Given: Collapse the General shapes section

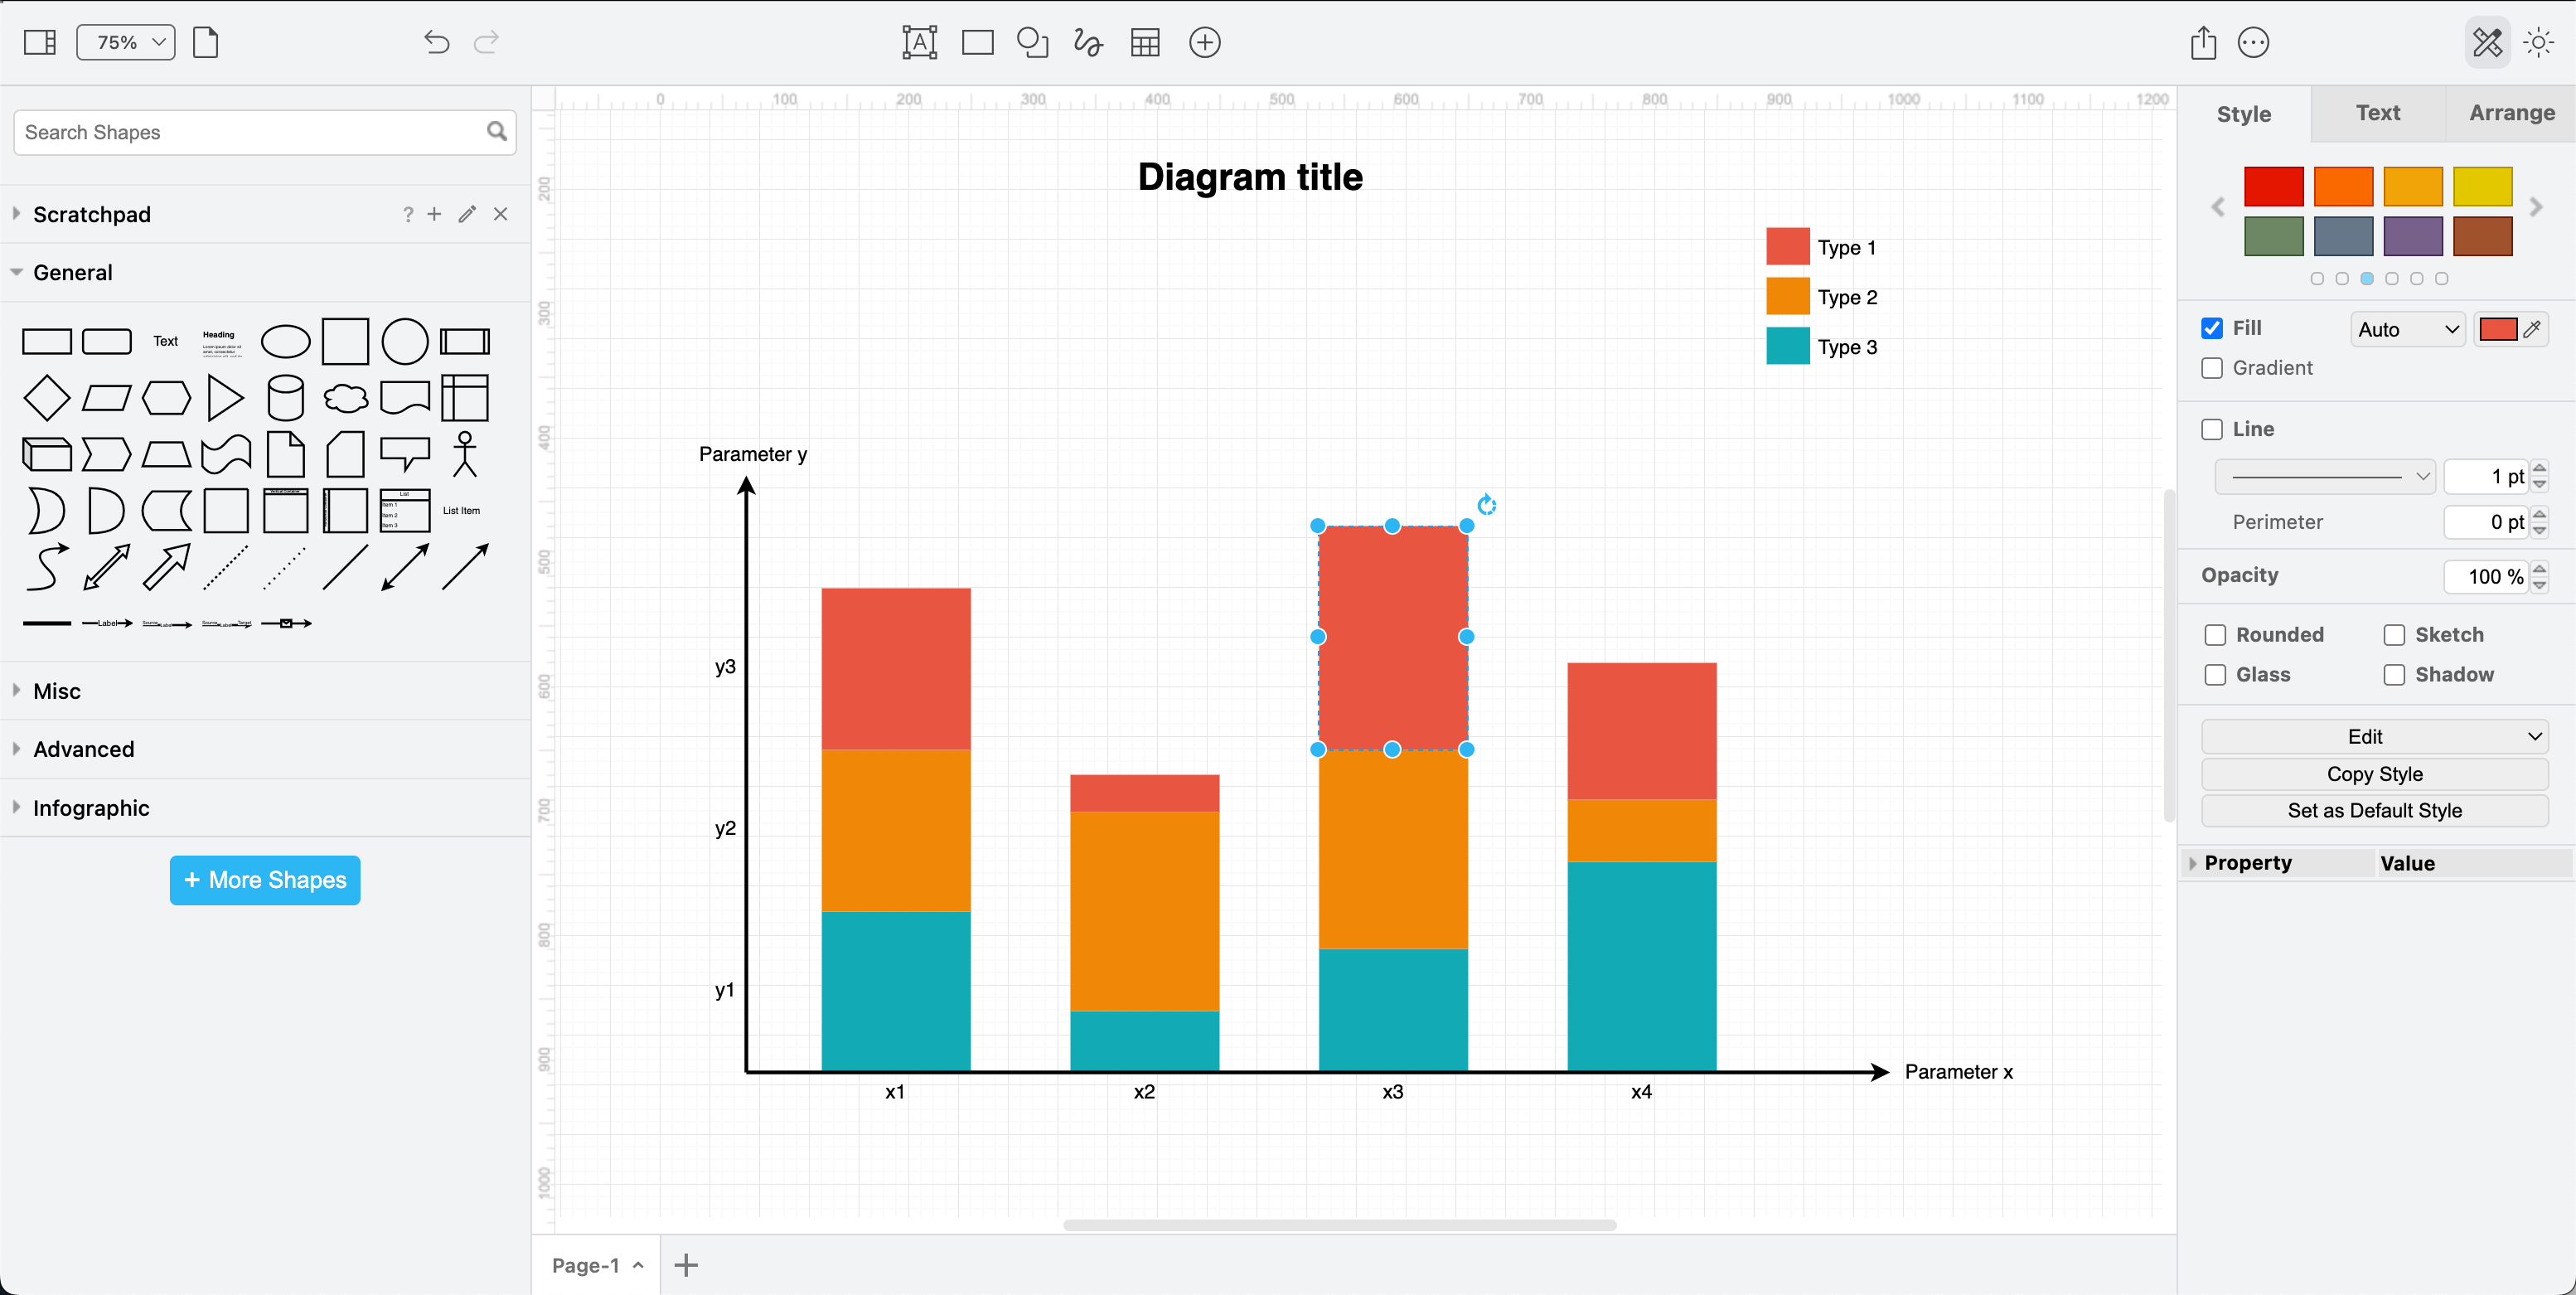Looking at the screenshot, I should click(x=72, y=272).
